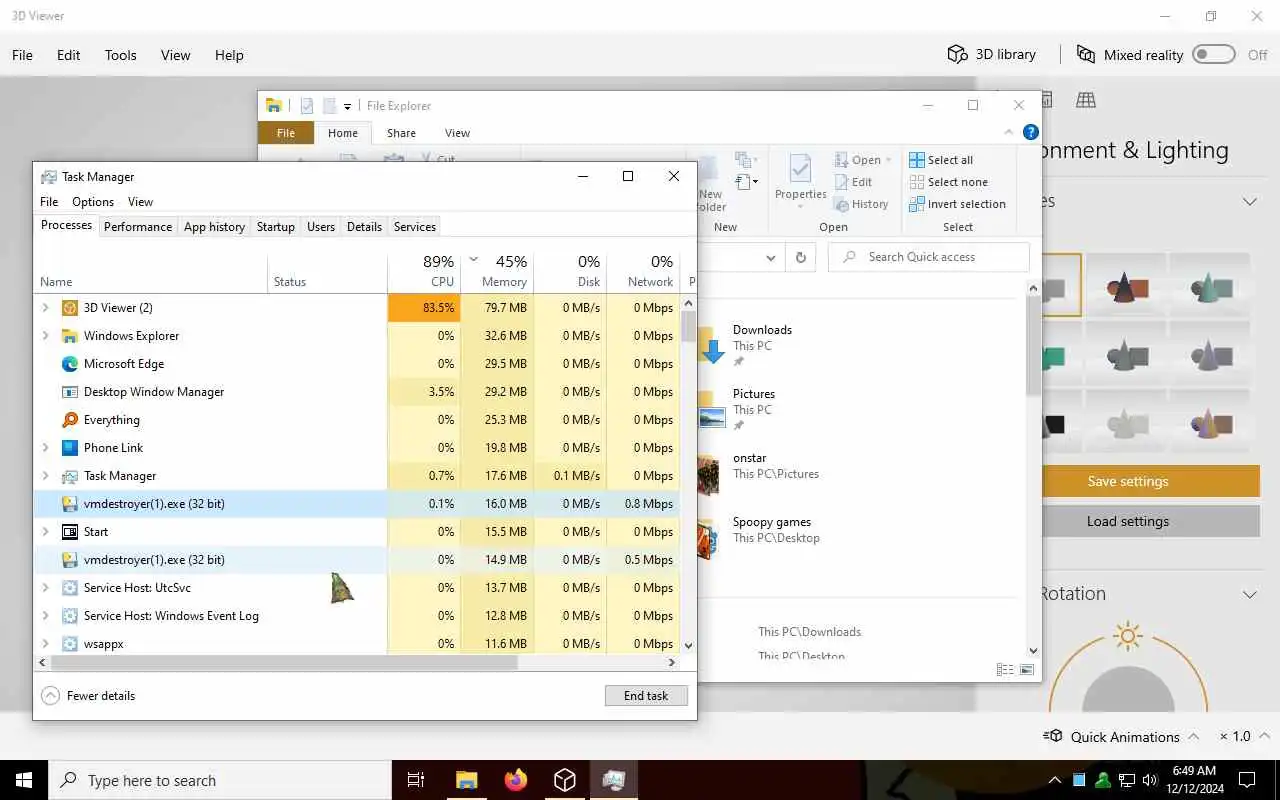Switch to 3D Viewer taskbar icon

pos(565,780)
